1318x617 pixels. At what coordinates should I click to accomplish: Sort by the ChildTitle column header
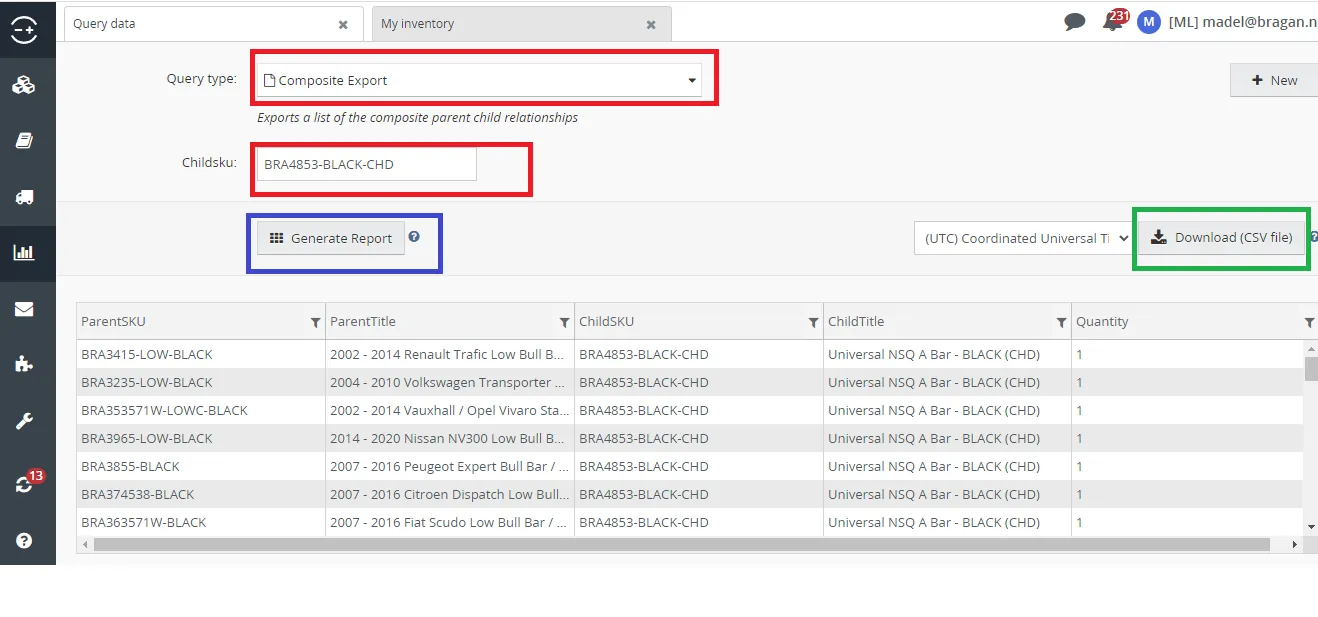(x=856, y=321)
